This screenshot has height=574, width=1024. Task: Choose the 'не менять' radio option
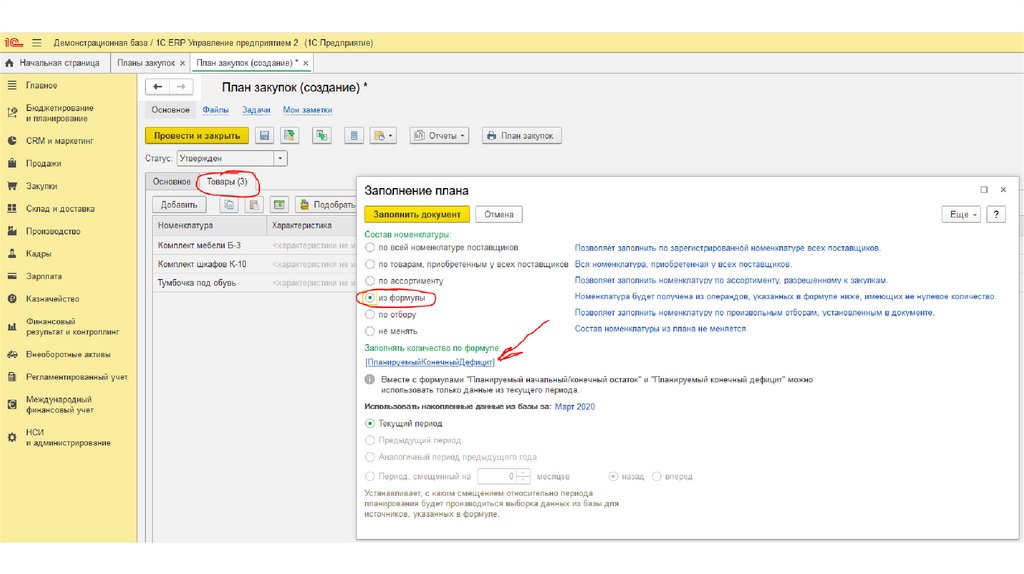[370, 330]
